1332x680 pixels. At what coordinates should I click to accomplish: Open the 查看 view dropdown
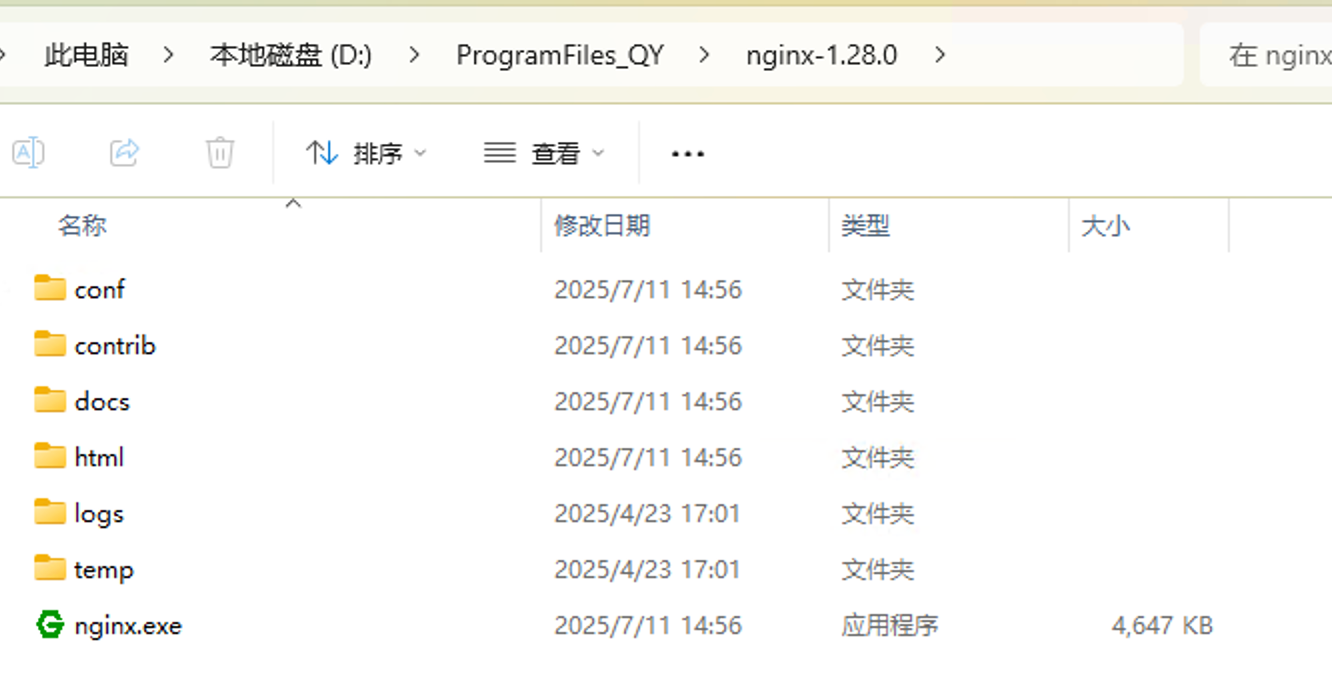(544, 153)
